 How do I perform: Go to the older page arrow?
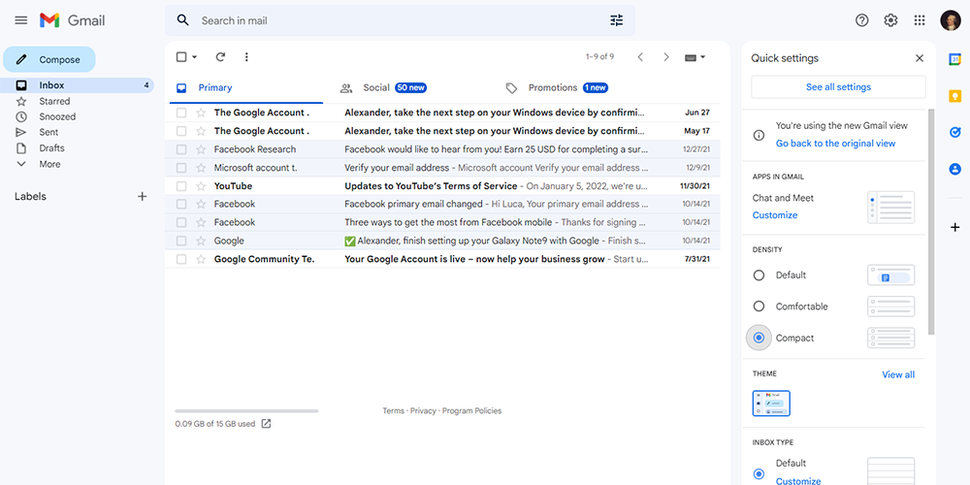(x=666, y=57)
